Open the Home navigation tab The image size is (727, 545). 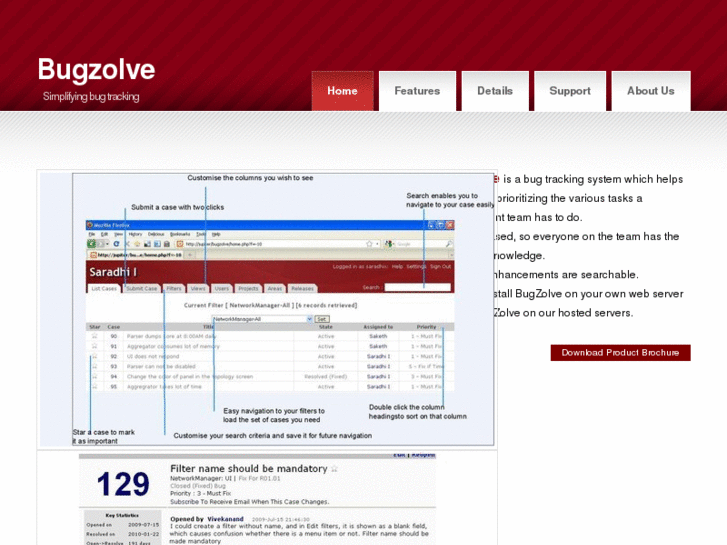tap(342, 91)
